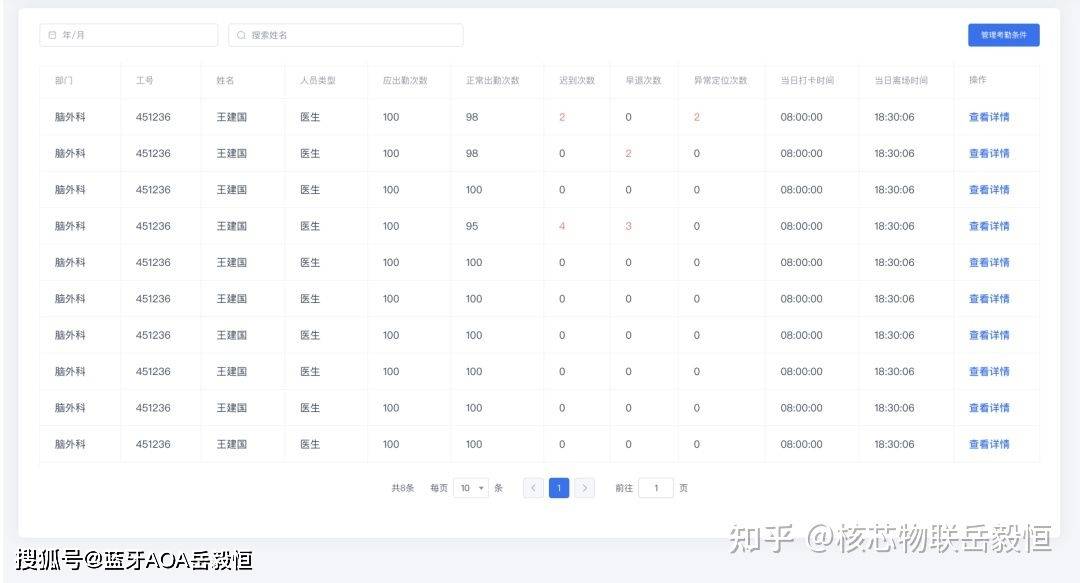Click the magnifier icon in the name search box
The image size is (1080, 583).
[x=241, y=34]
